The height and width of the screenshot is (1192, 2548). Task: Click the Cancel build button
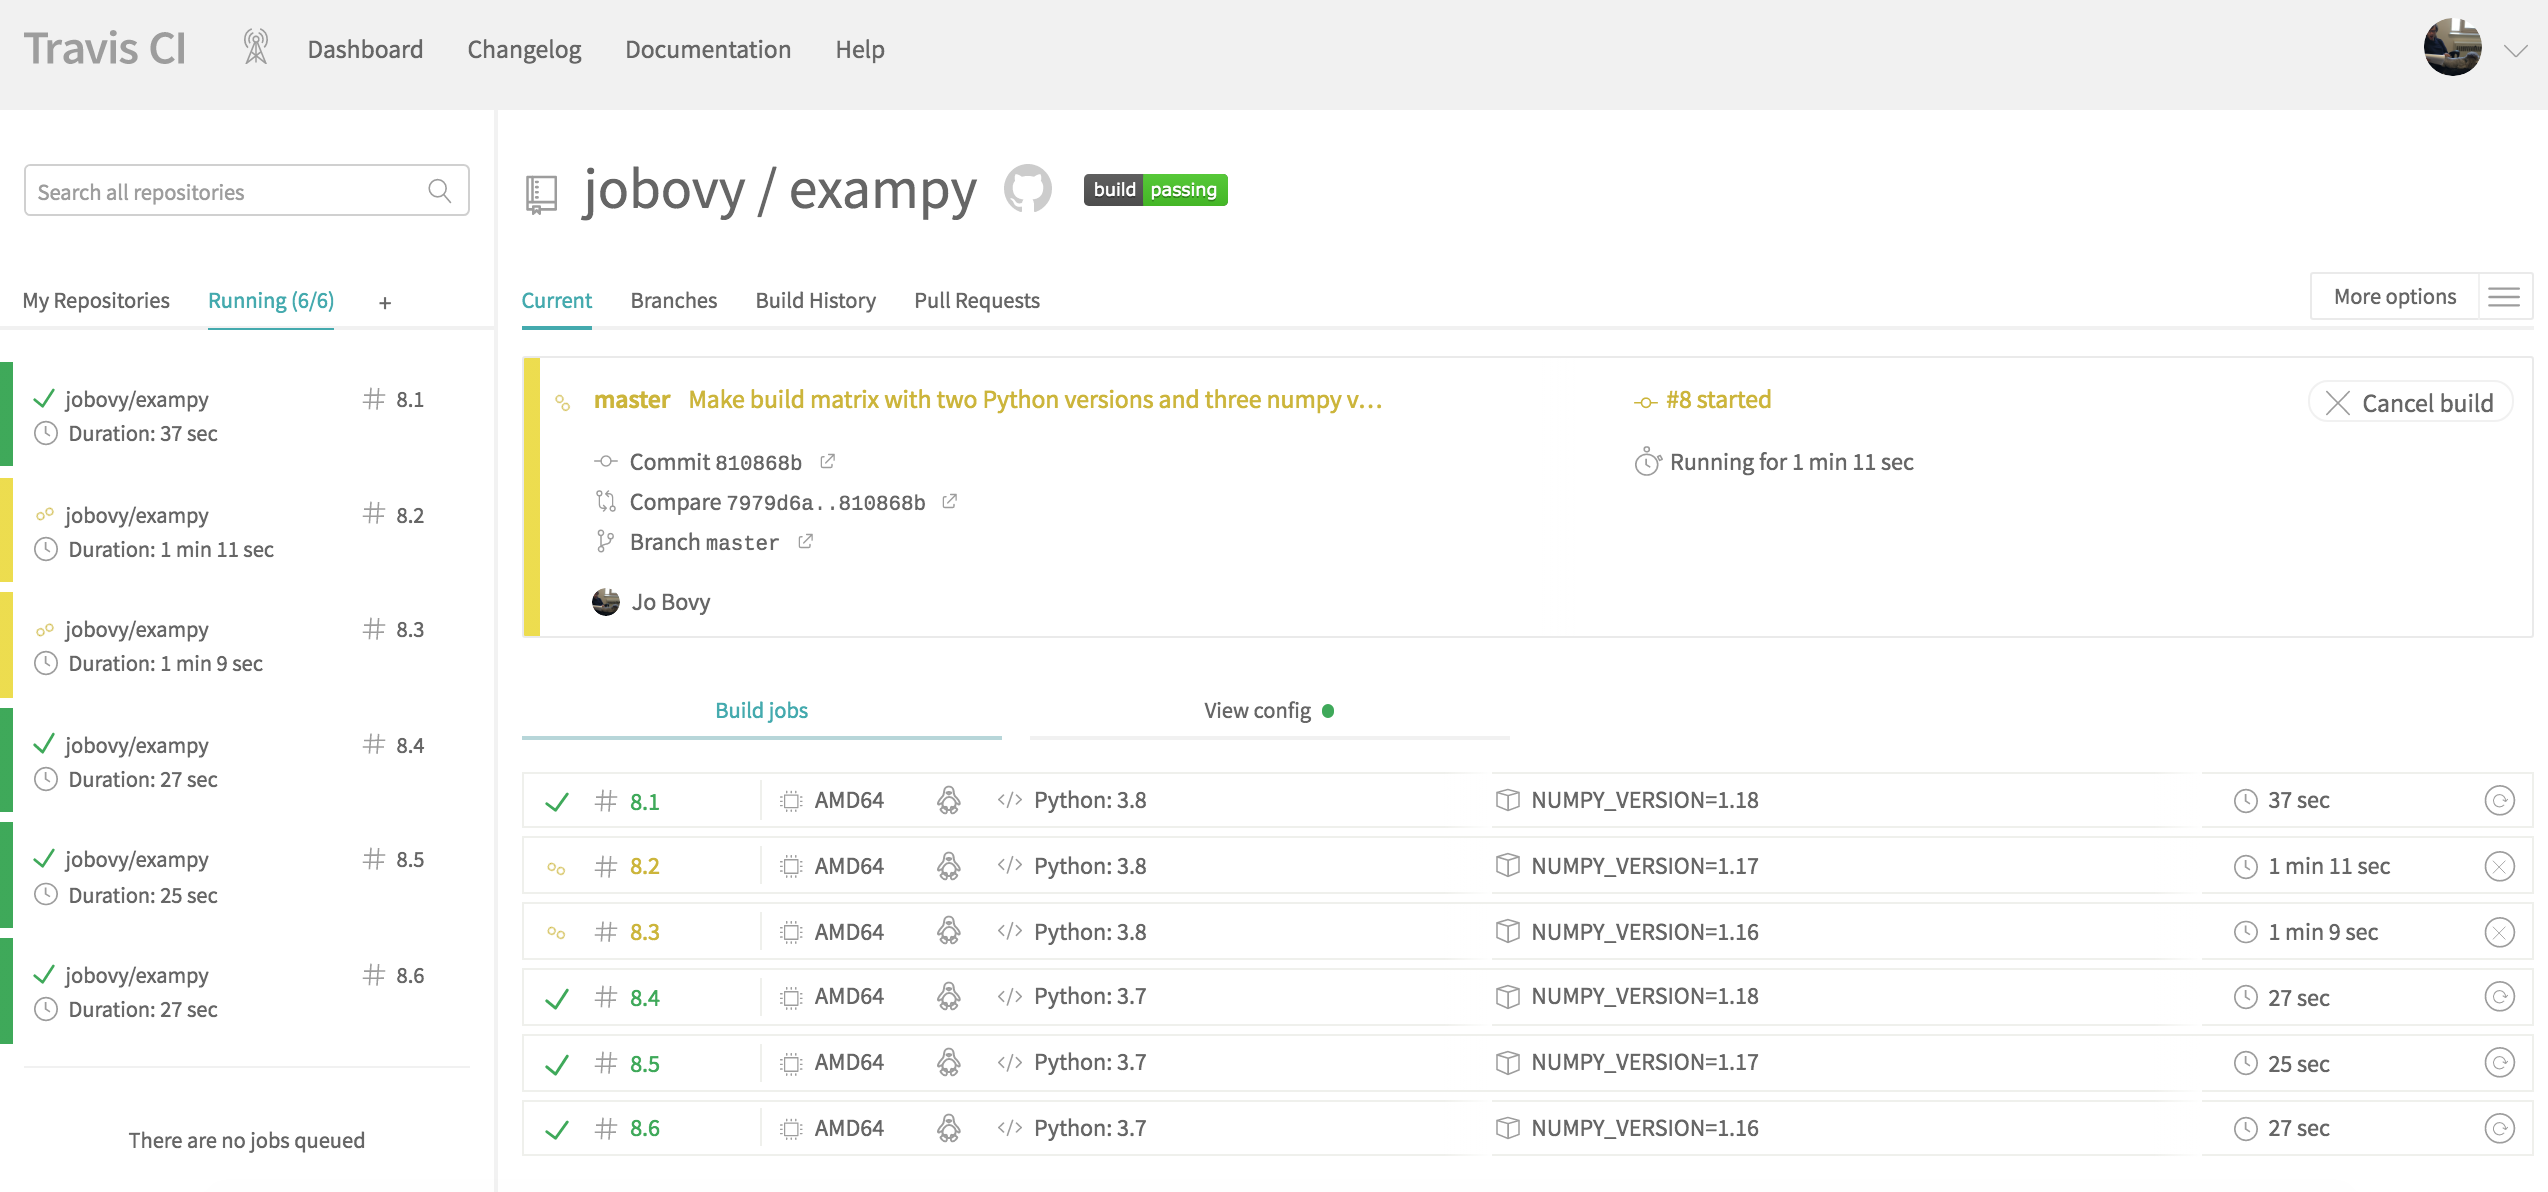(x=2410, y=402)
